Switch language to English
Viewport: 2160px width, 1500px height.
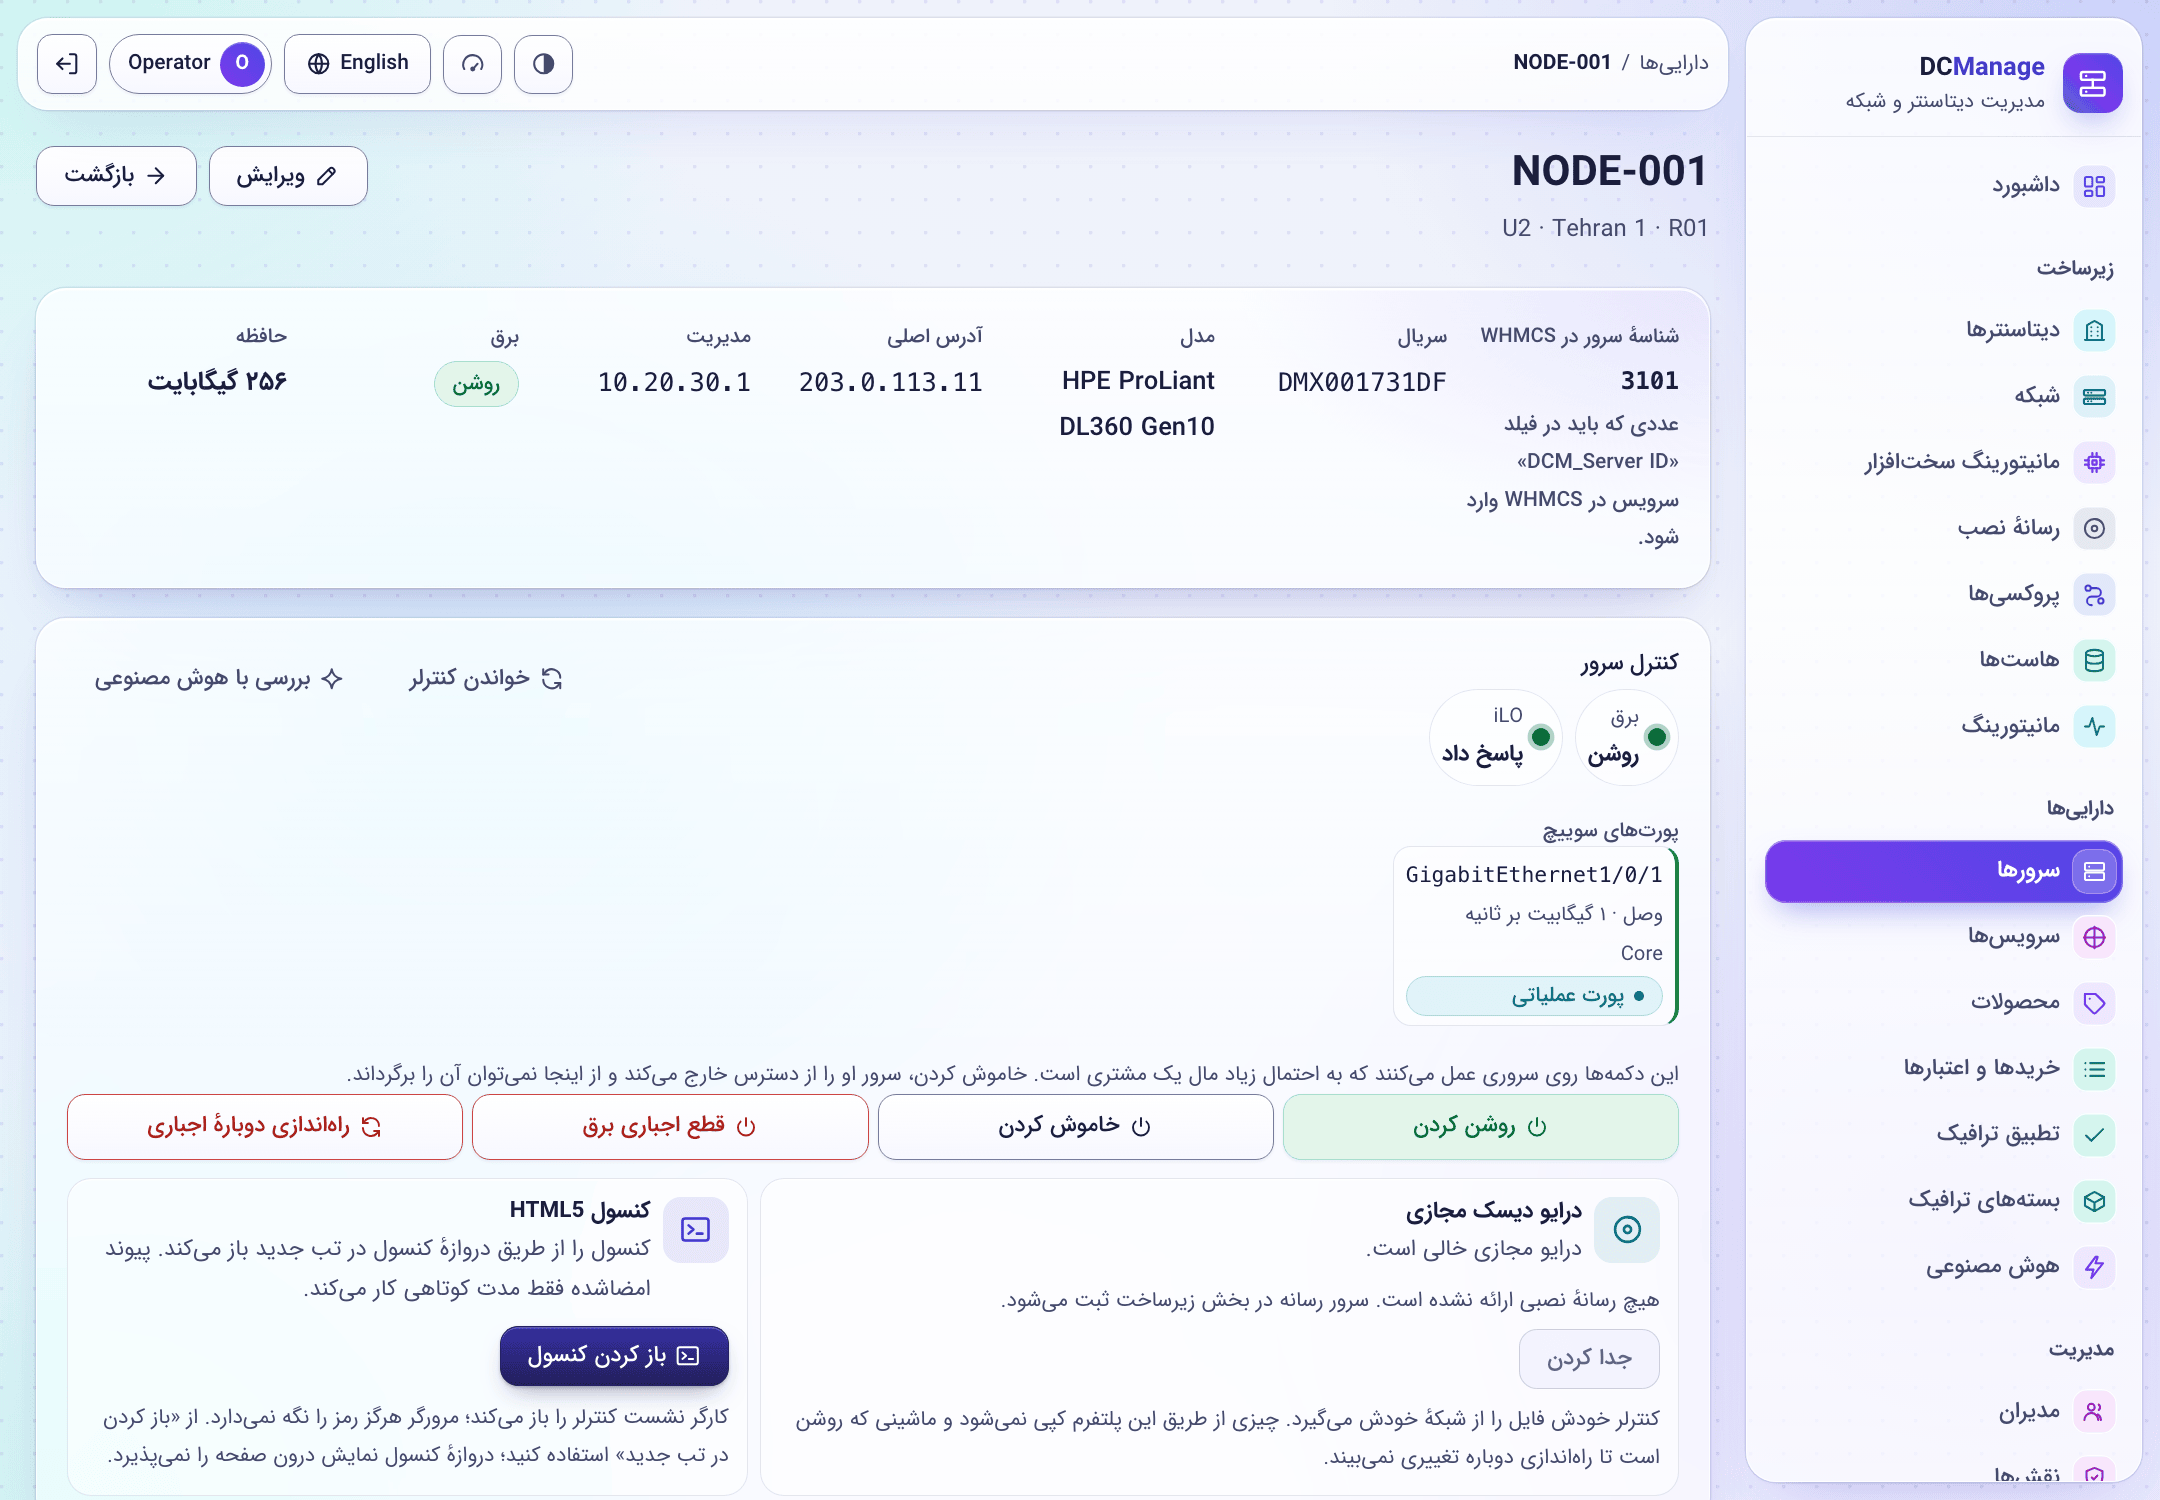coord(357,64)
